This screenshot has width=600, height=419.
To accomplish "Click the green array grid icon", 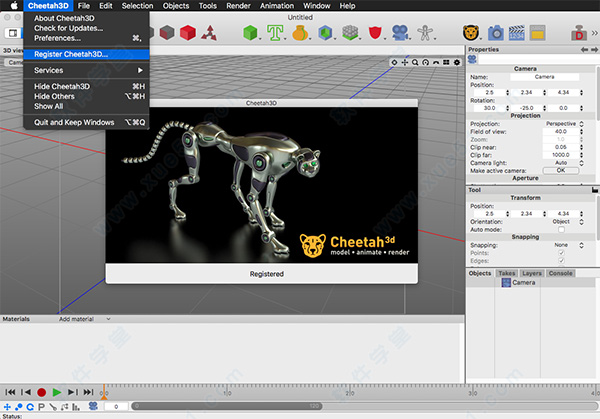I will click(350, 33).
